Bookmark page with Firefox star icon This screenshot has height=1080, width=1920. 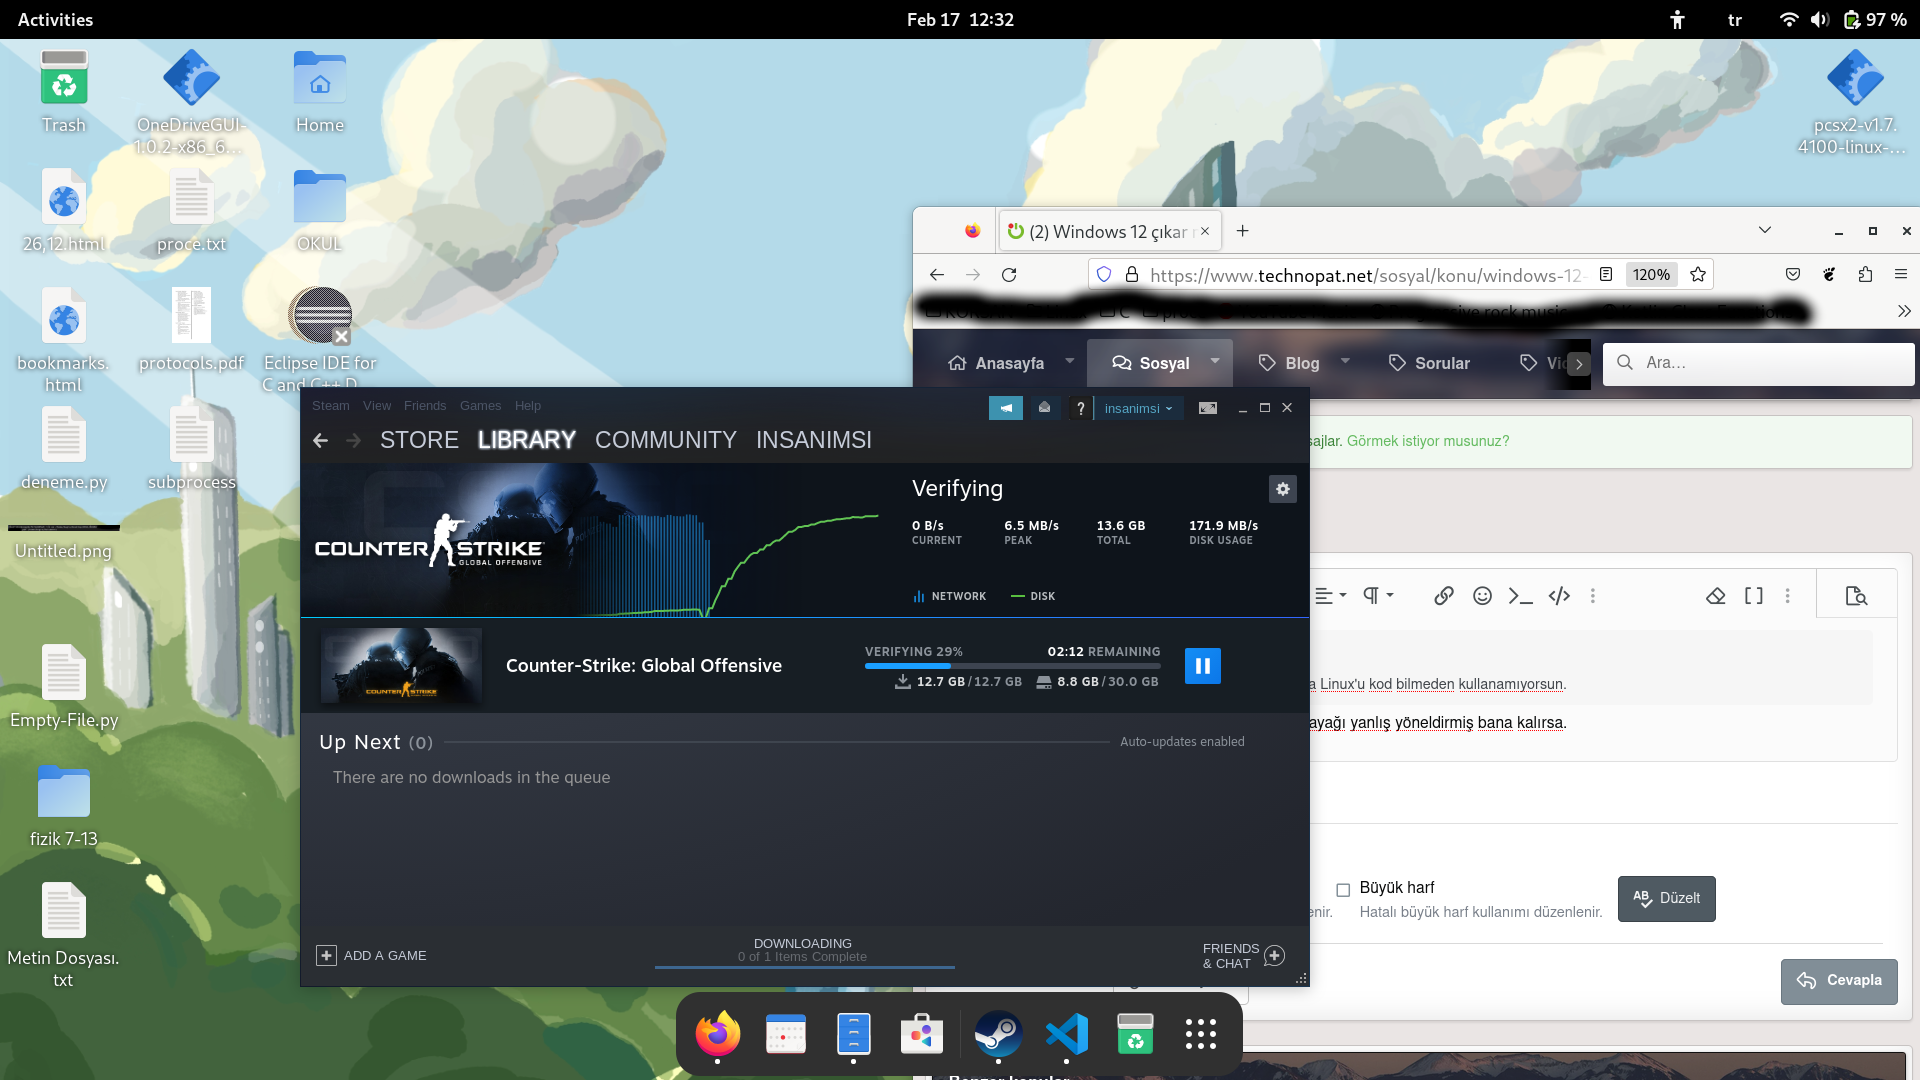pyautogui.click(x=1698, y=274)
